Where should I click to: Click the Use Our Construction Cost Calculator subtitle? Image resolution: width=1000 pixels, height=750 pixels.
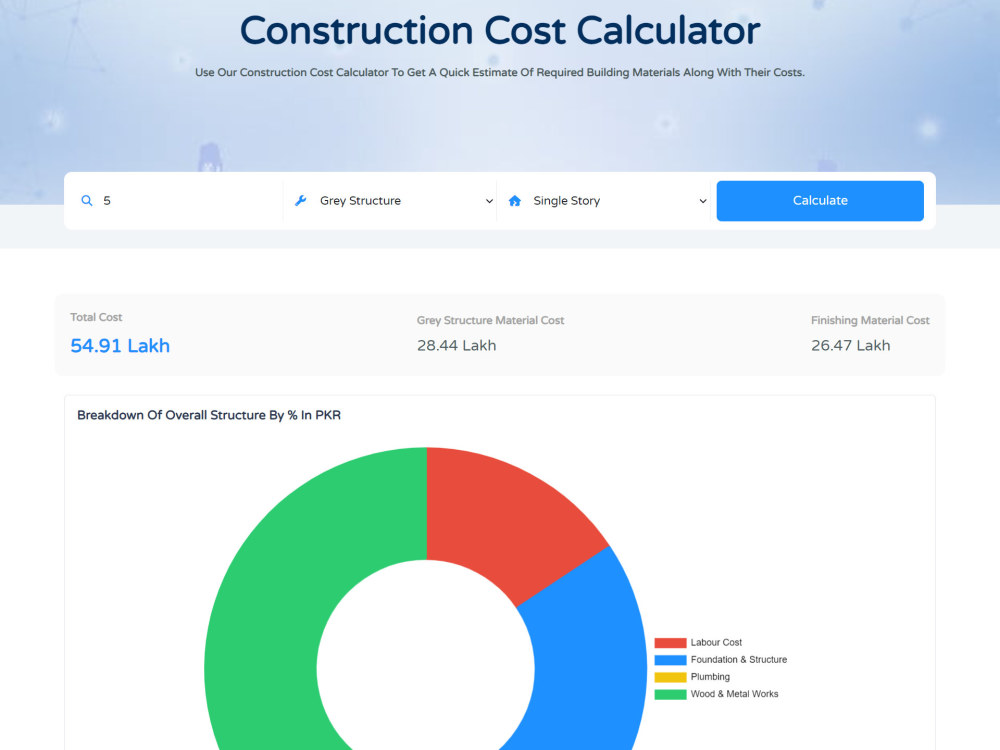(x=500, y=73)
